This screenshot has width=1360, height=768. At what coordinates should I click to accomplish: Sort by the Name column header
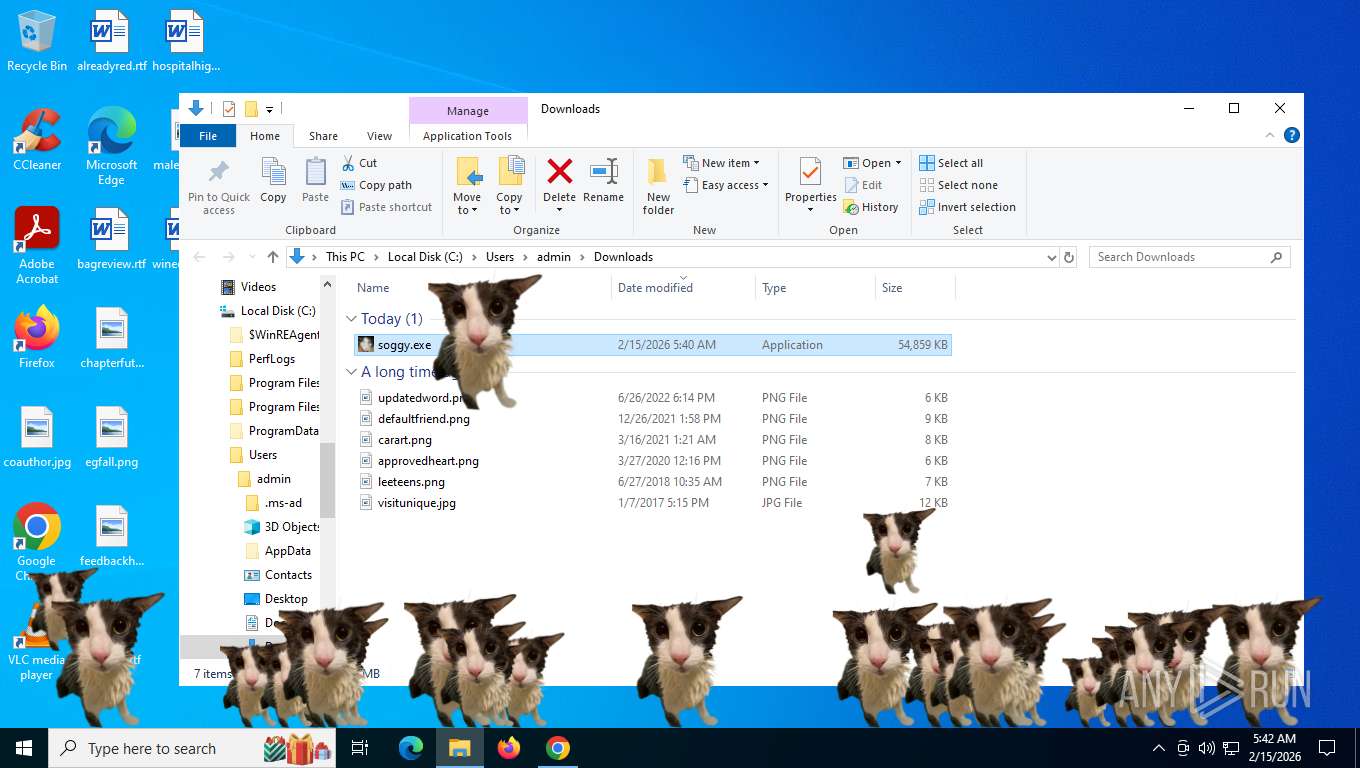click(373, 288)
